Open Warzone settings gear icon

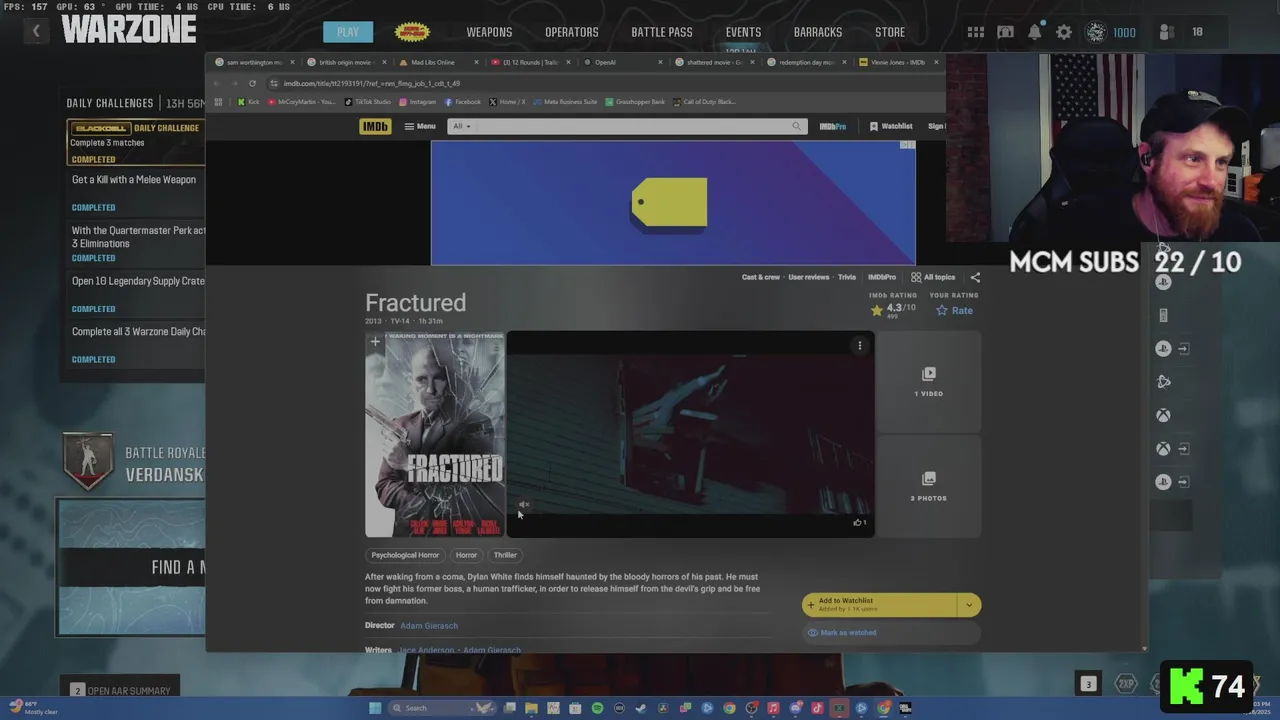coord(1064,32)
